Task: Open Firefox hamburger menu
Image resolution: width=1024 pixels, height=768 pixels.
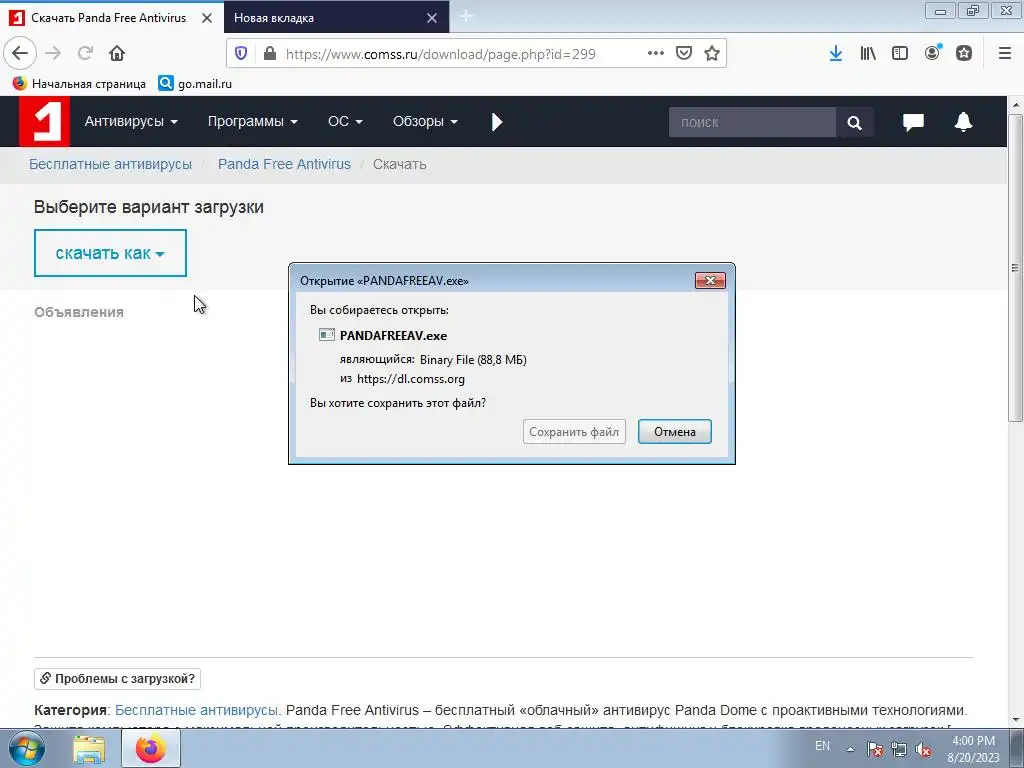Action: tap(1005, 54)
